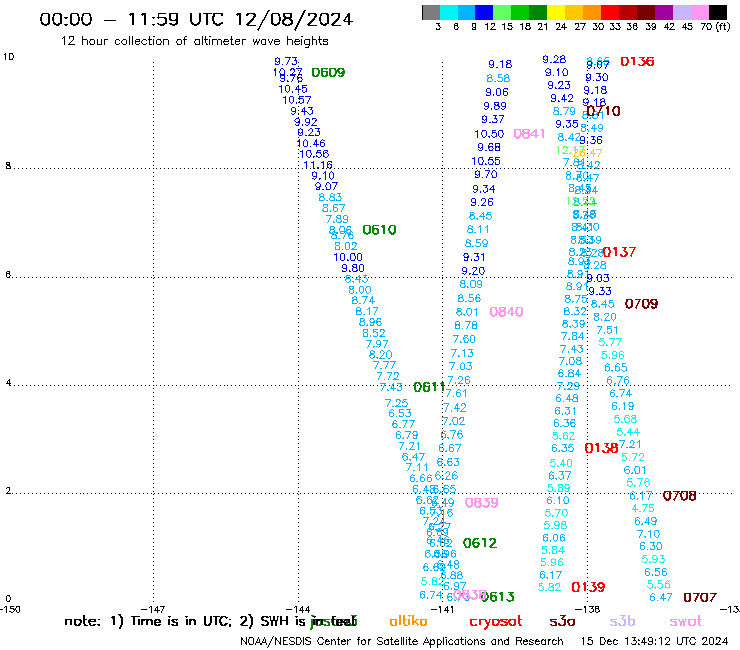Select the wave height value 10.55

coord(486,161)
